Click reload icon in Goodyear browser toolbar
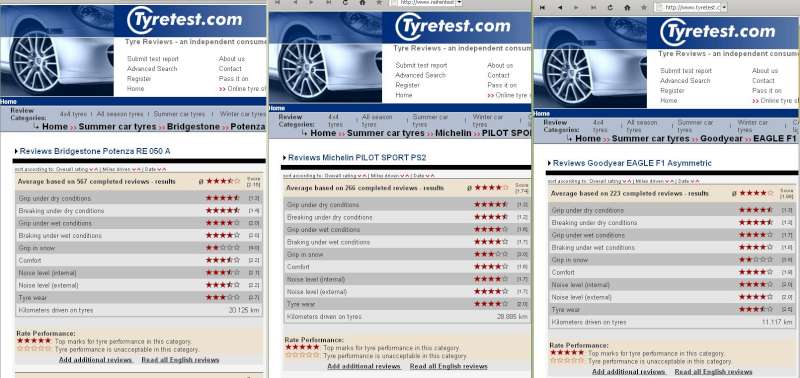Screen dimensions: 800x378 click(610, 8)
